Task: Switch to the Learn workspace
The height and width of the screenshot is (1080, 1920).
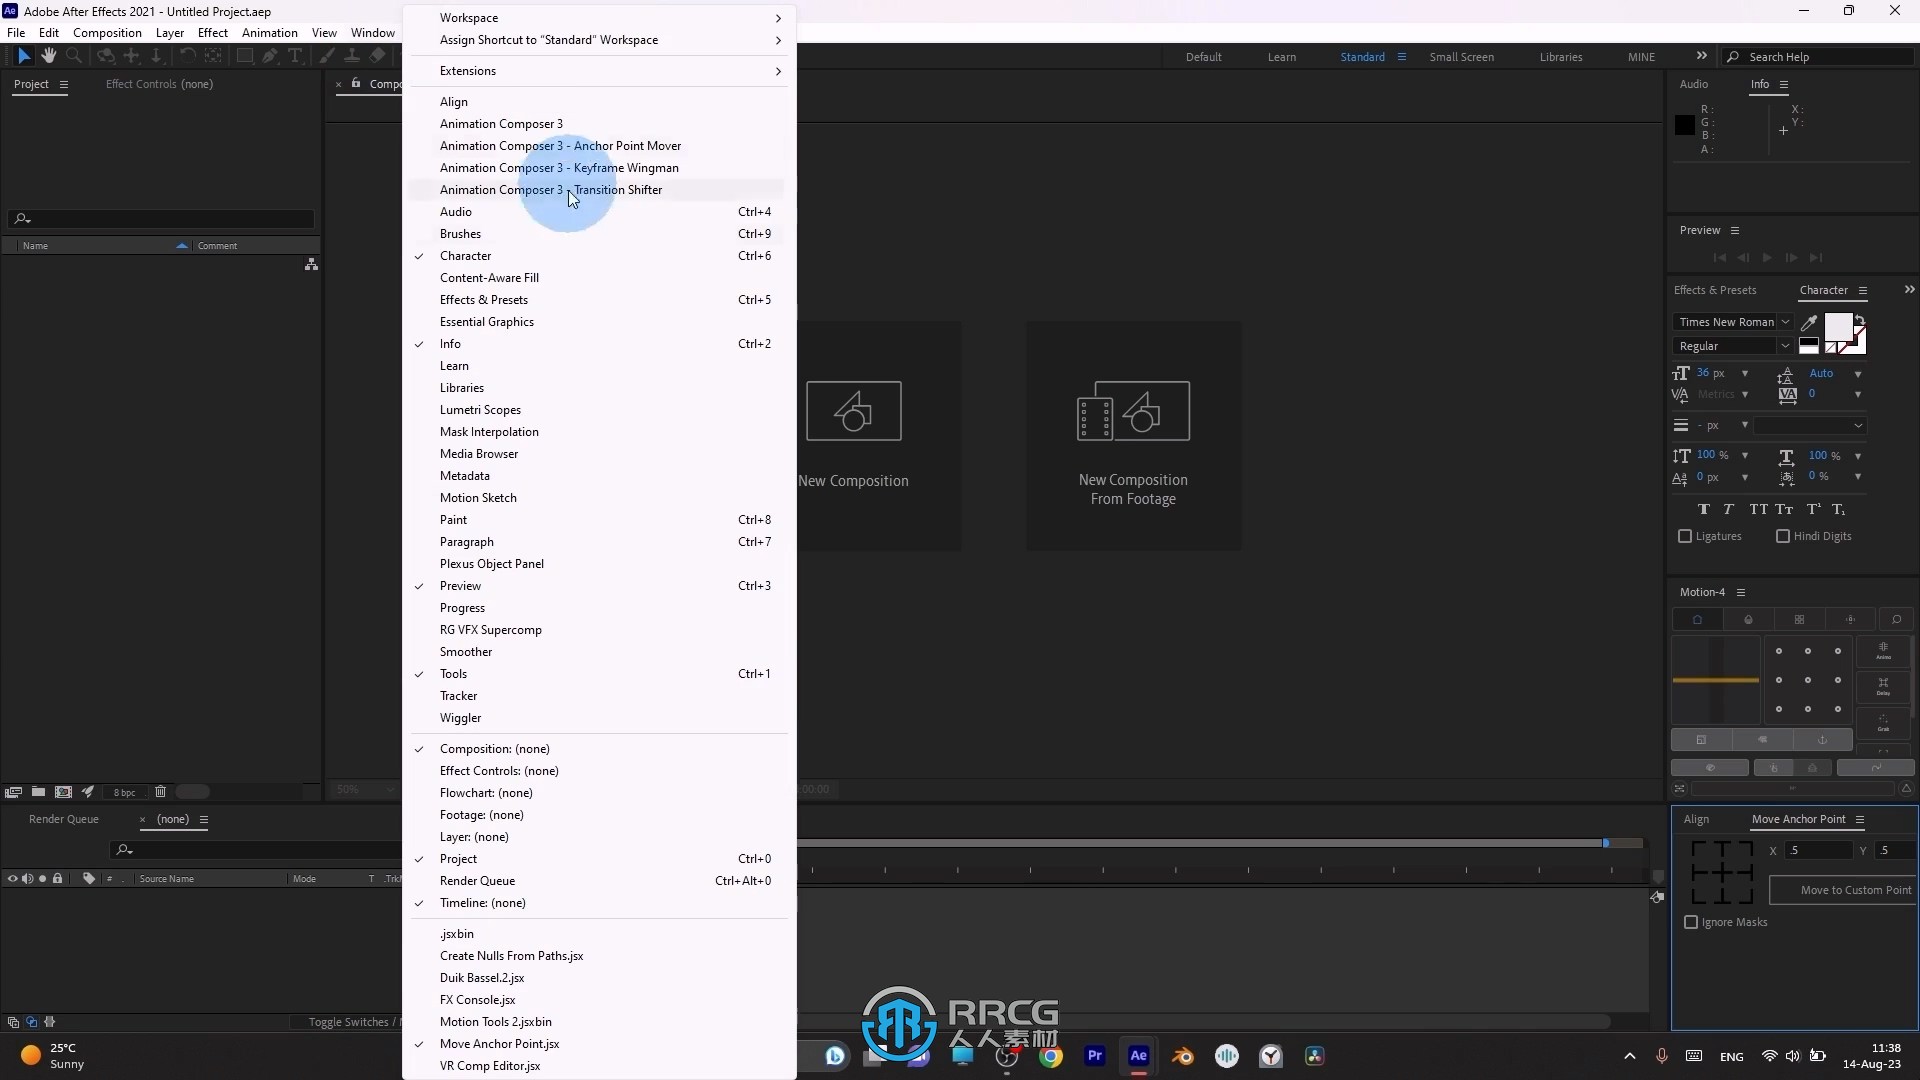Action: click(x=1282, y=57)
